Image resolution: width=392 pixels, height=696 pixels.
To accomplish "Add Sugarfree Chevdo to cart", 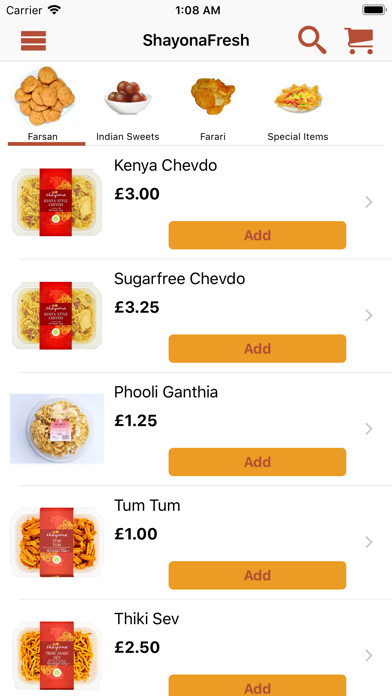I will coord(257,348).
